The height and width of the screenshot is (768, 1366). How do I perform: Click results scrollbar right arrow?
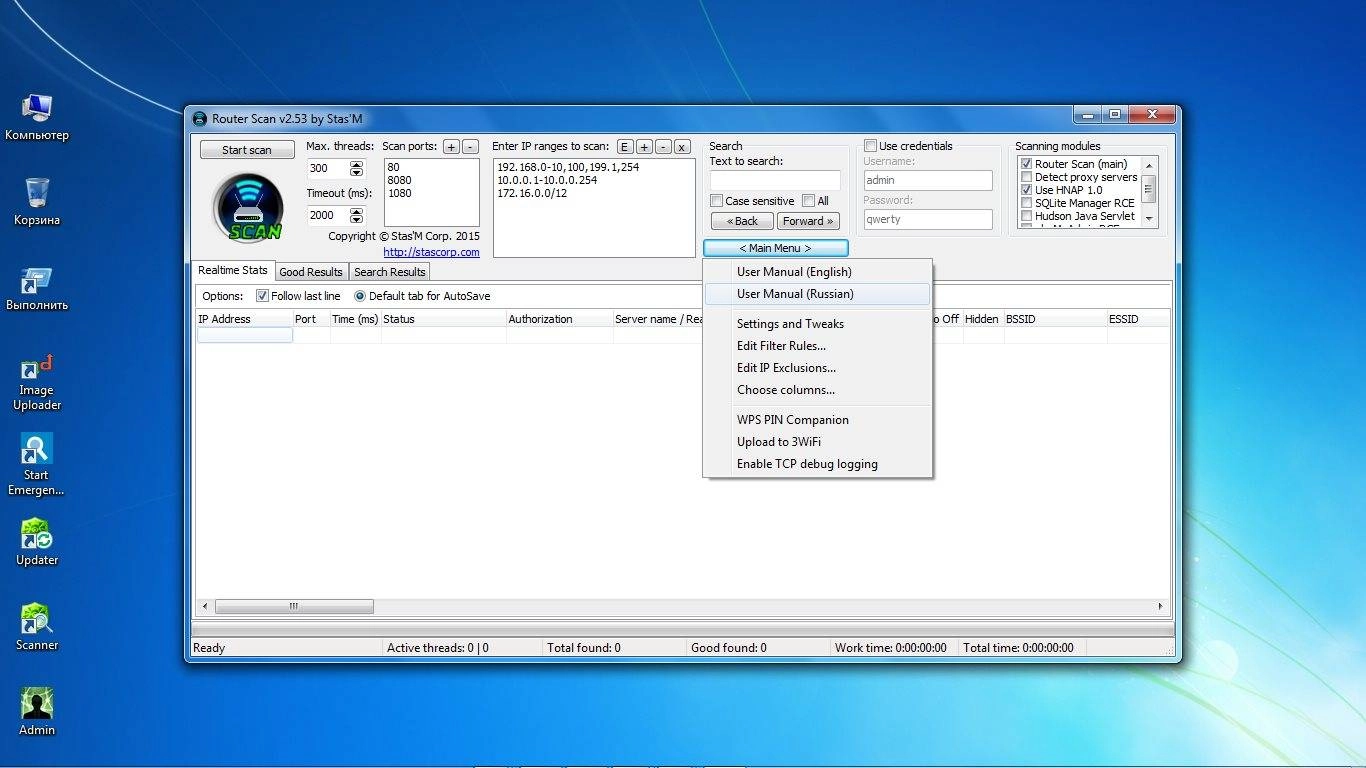[1160, 606]
